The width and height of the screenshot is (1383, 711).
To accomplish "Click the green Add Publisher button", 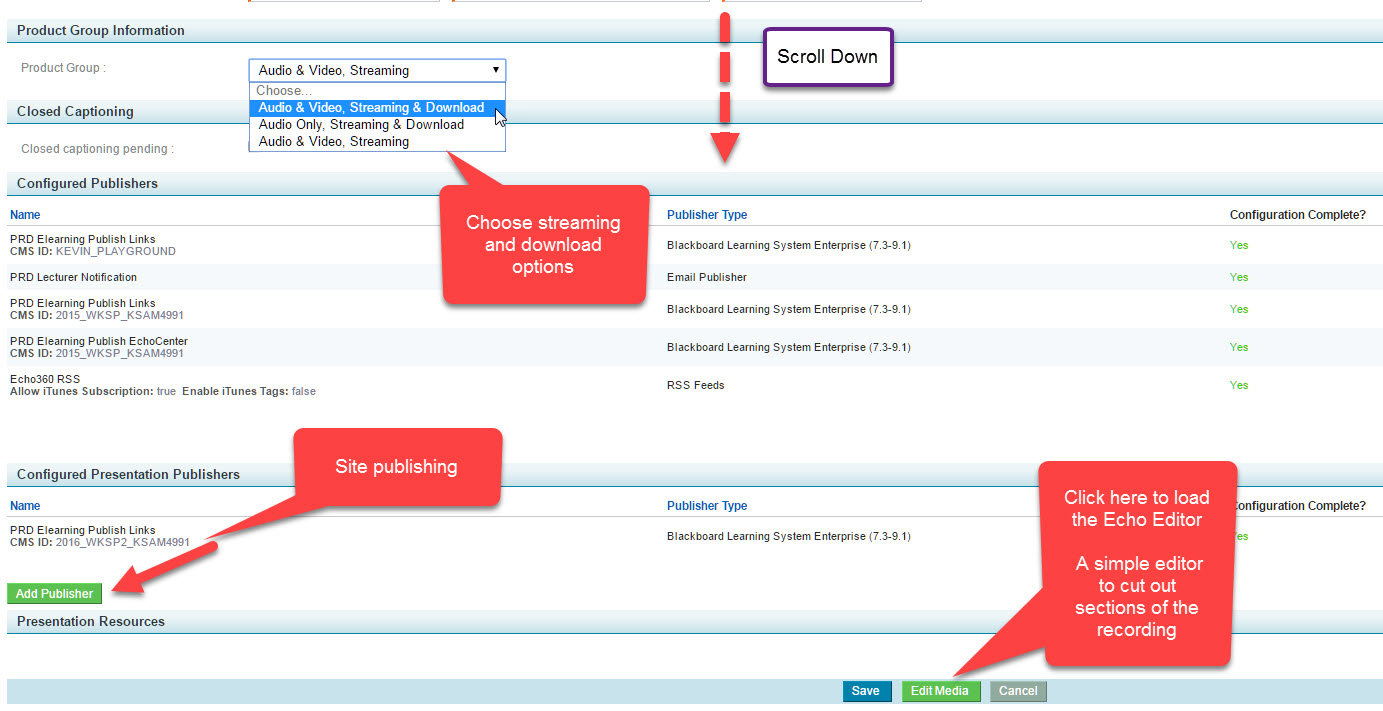I will click(55, 594).
